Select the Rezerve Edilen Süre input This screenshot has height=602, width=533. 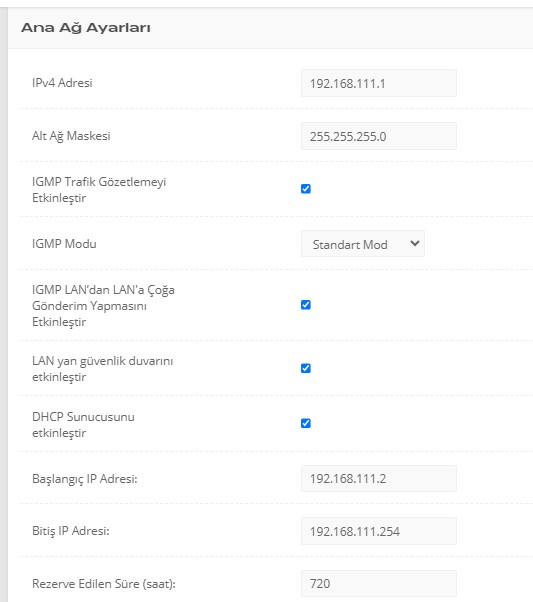[x=379, y=584]
